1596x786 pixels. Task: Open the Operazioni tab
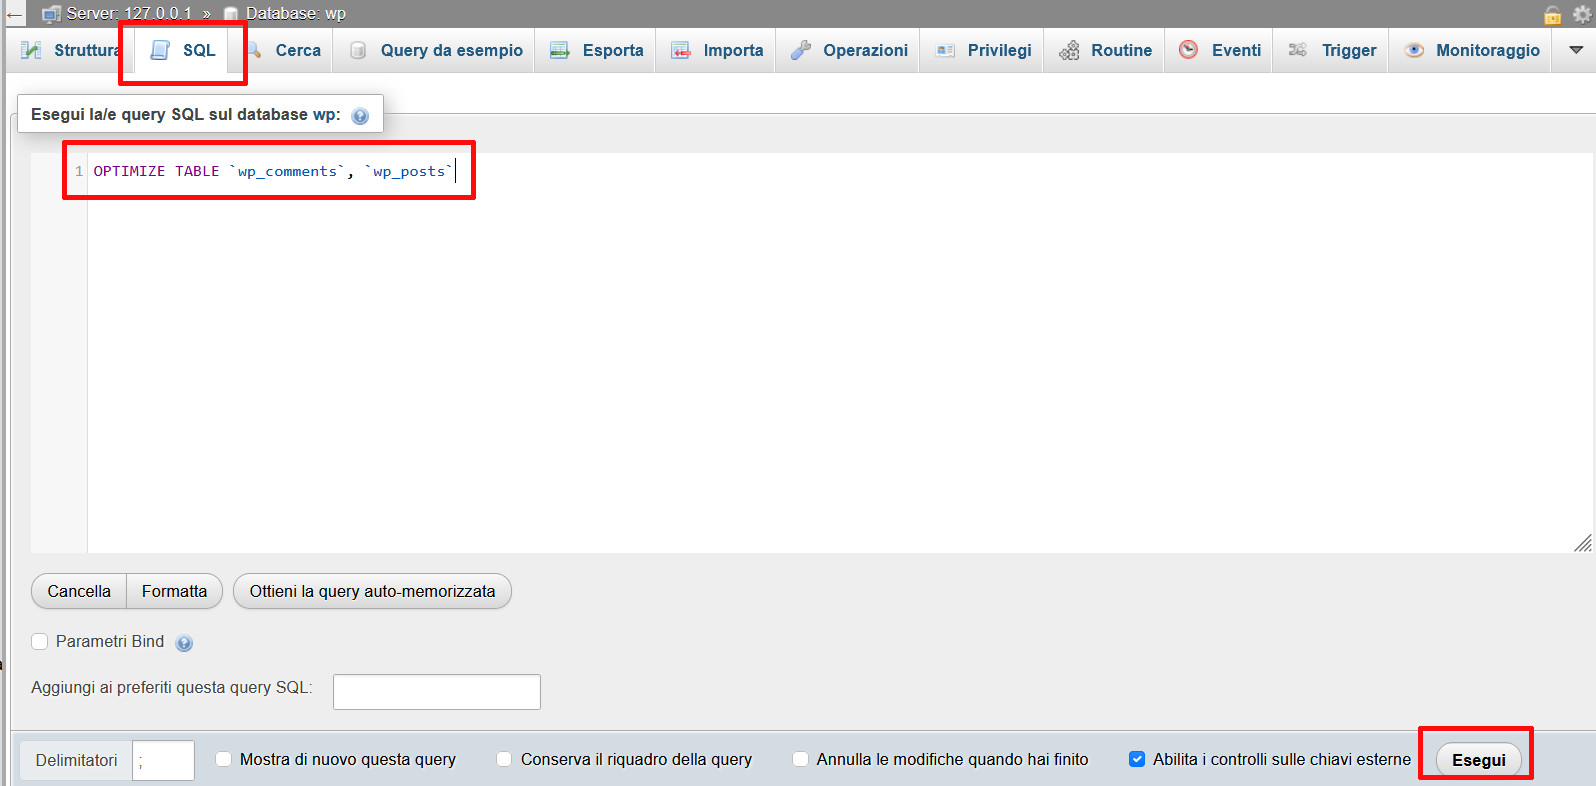click(849, 50)
